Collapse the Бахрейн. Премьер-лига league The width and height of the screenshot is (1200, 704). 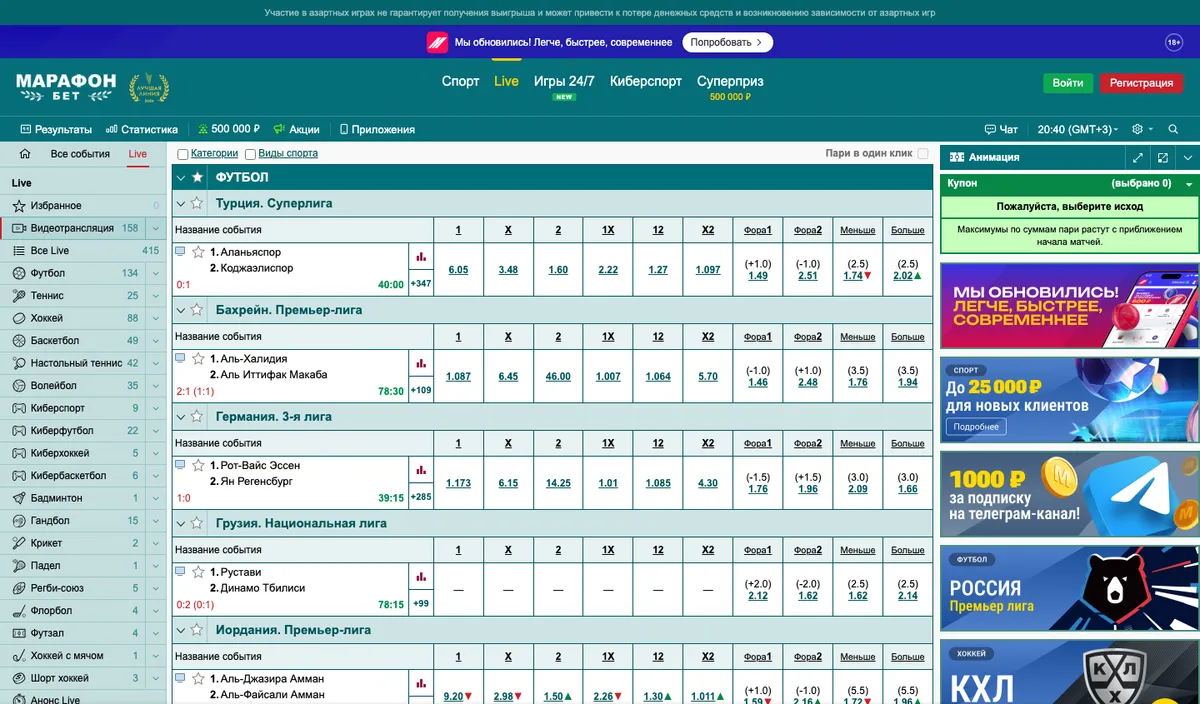coord(181,310)
